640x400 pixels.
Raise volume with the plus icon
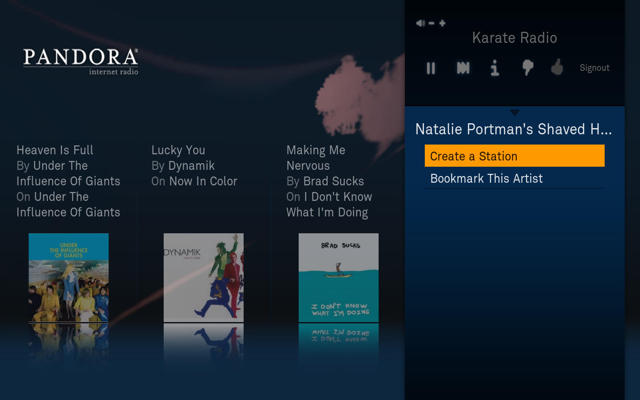click(x=442, y=23)
